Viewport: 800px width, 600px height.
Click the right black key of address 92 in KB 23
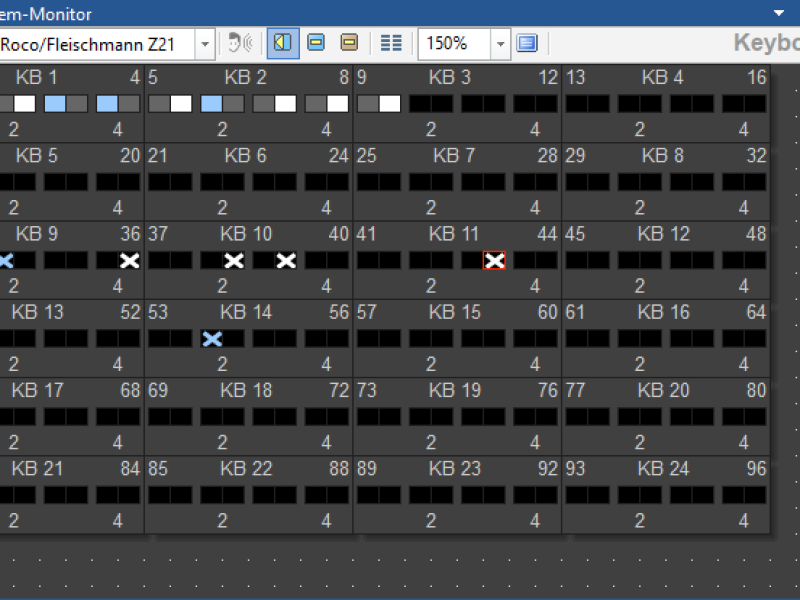546,494
